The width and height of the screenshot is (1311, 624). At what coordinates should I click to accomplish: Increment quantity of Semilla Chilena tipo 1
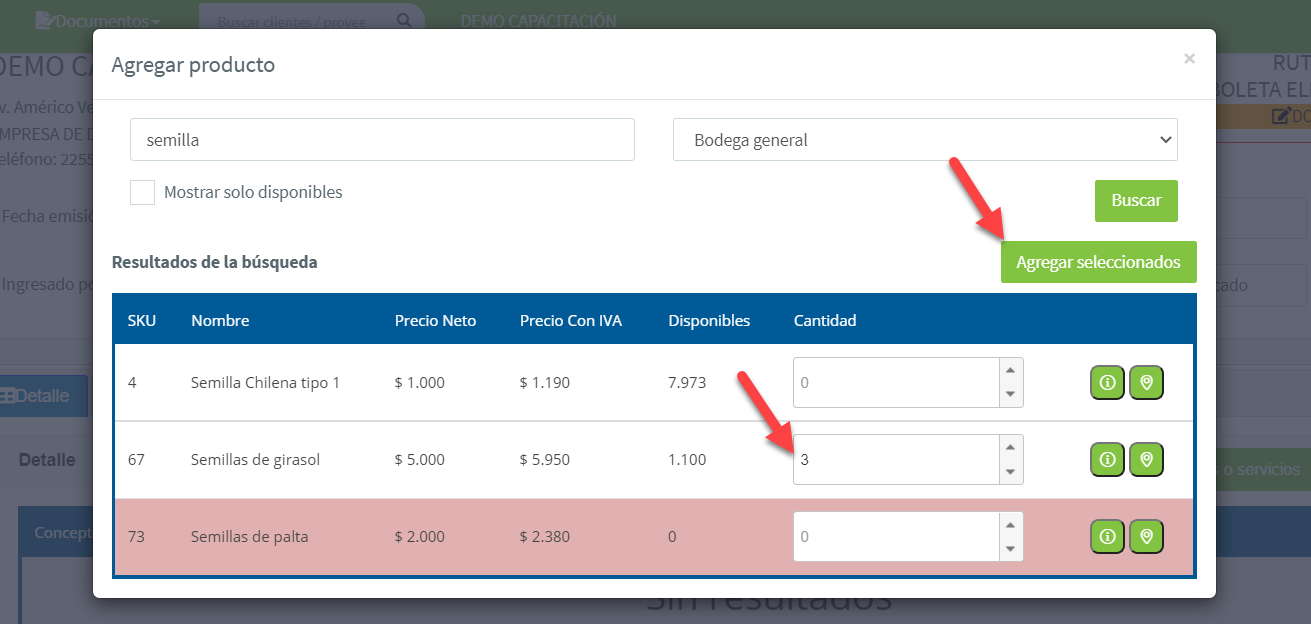coord(1010,371)
